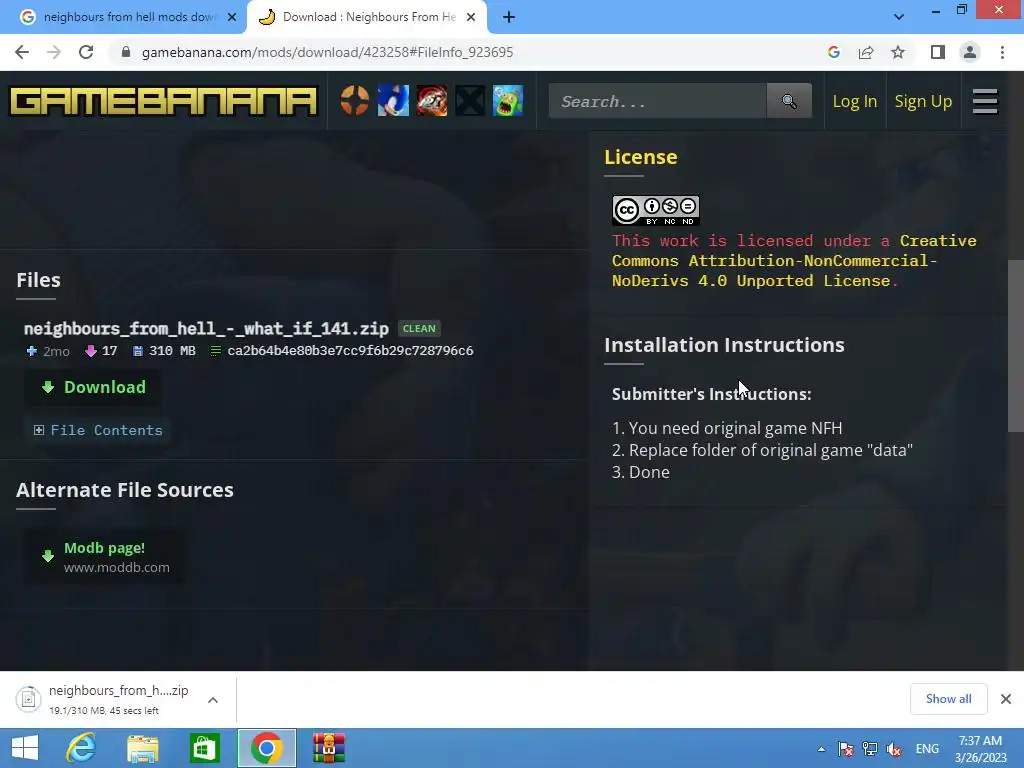Open download item options chevron
The width and height of the screenshot is (1024, 768).
(x=213, y=700)
